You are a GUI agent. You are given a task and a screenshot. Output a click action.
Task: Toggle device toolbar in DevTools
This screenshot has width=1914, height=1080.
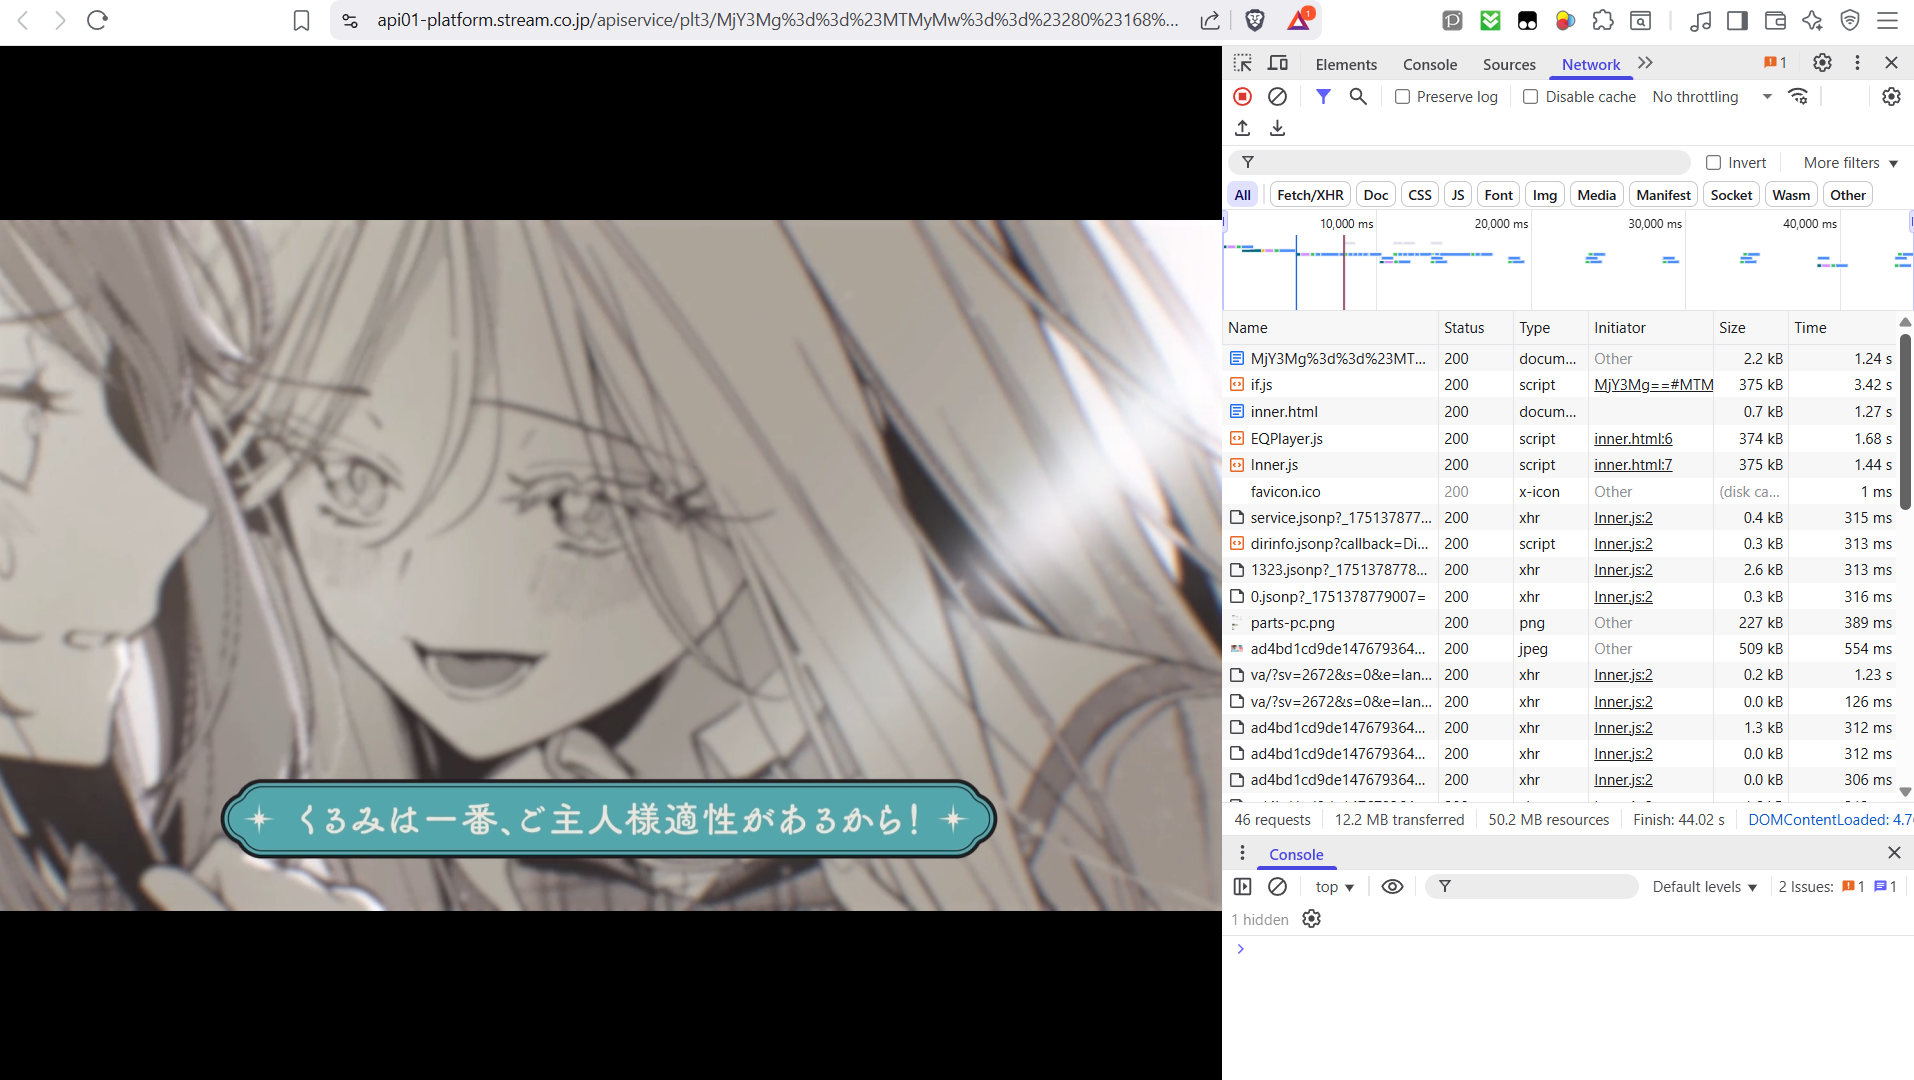click(x=1278, y=63)
